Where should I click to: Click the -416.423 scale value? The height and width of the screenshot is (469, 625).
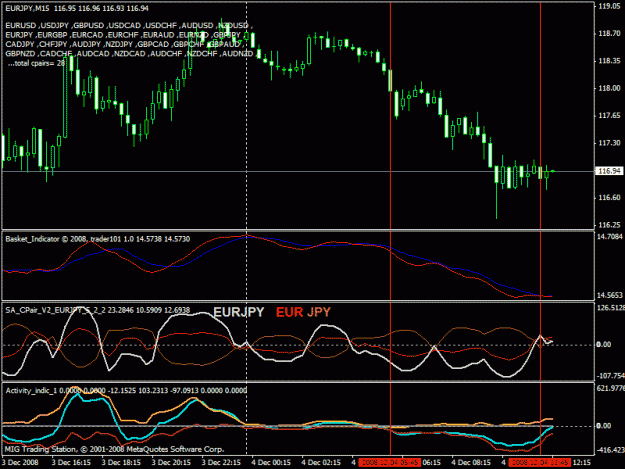[610, 450]
